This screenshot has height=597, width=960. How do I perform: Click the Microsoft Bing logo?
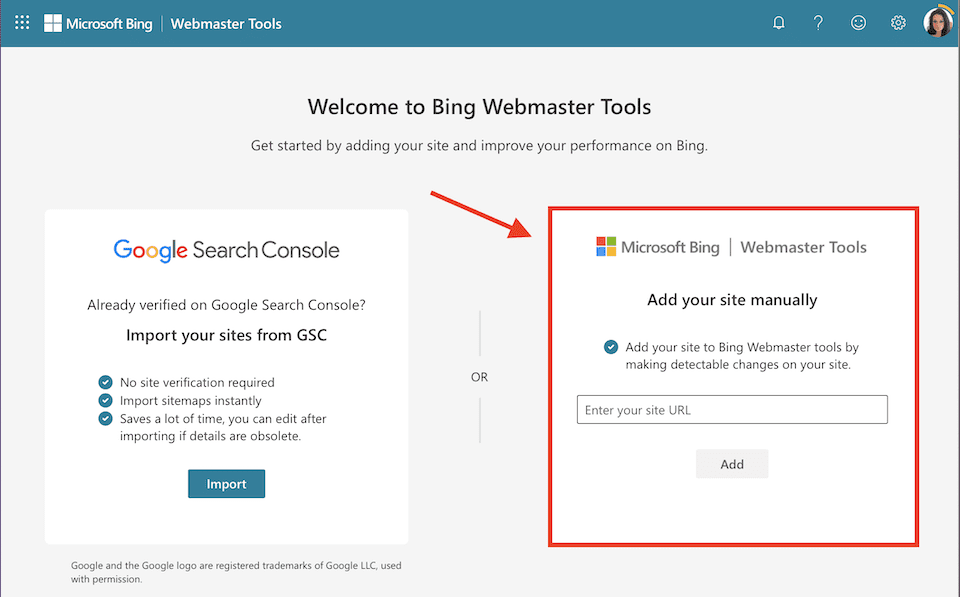(98, 23)
